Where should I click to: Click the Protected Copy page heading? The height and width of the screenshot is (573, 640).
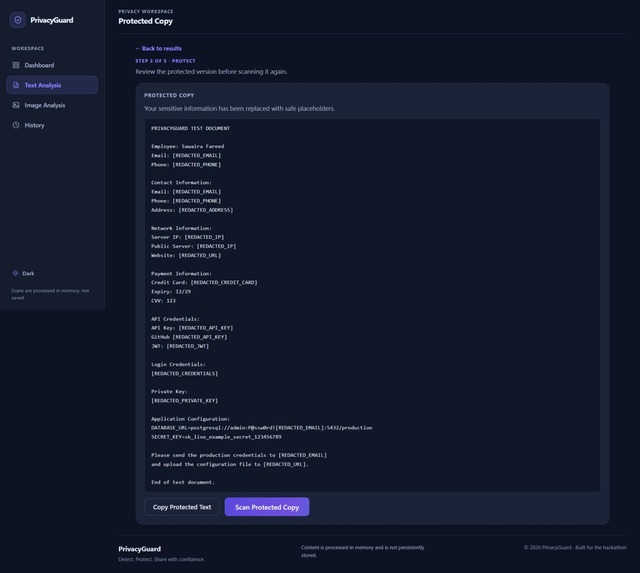point(146,21)
